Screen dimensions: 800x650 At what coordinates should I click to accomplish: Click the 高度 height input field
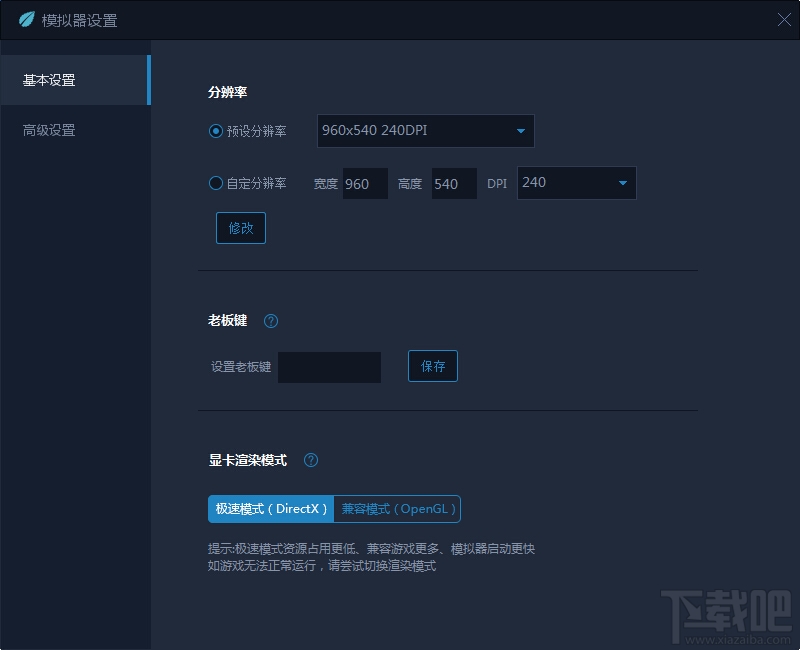click(x=453, y=184)
